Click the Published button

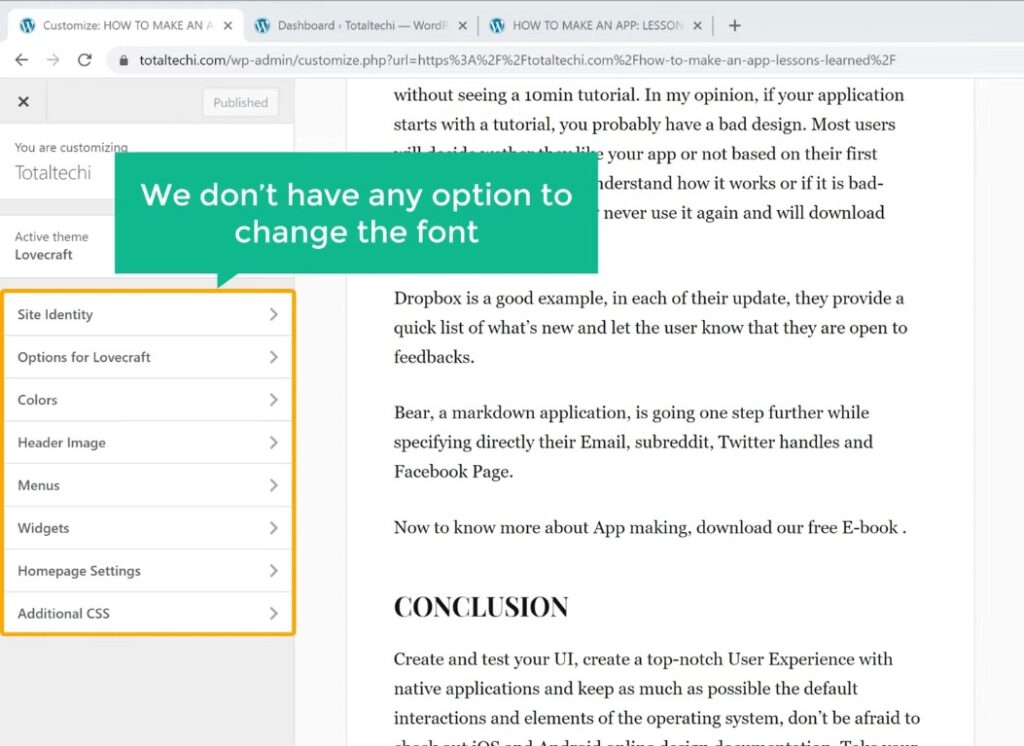coord(239,101)
